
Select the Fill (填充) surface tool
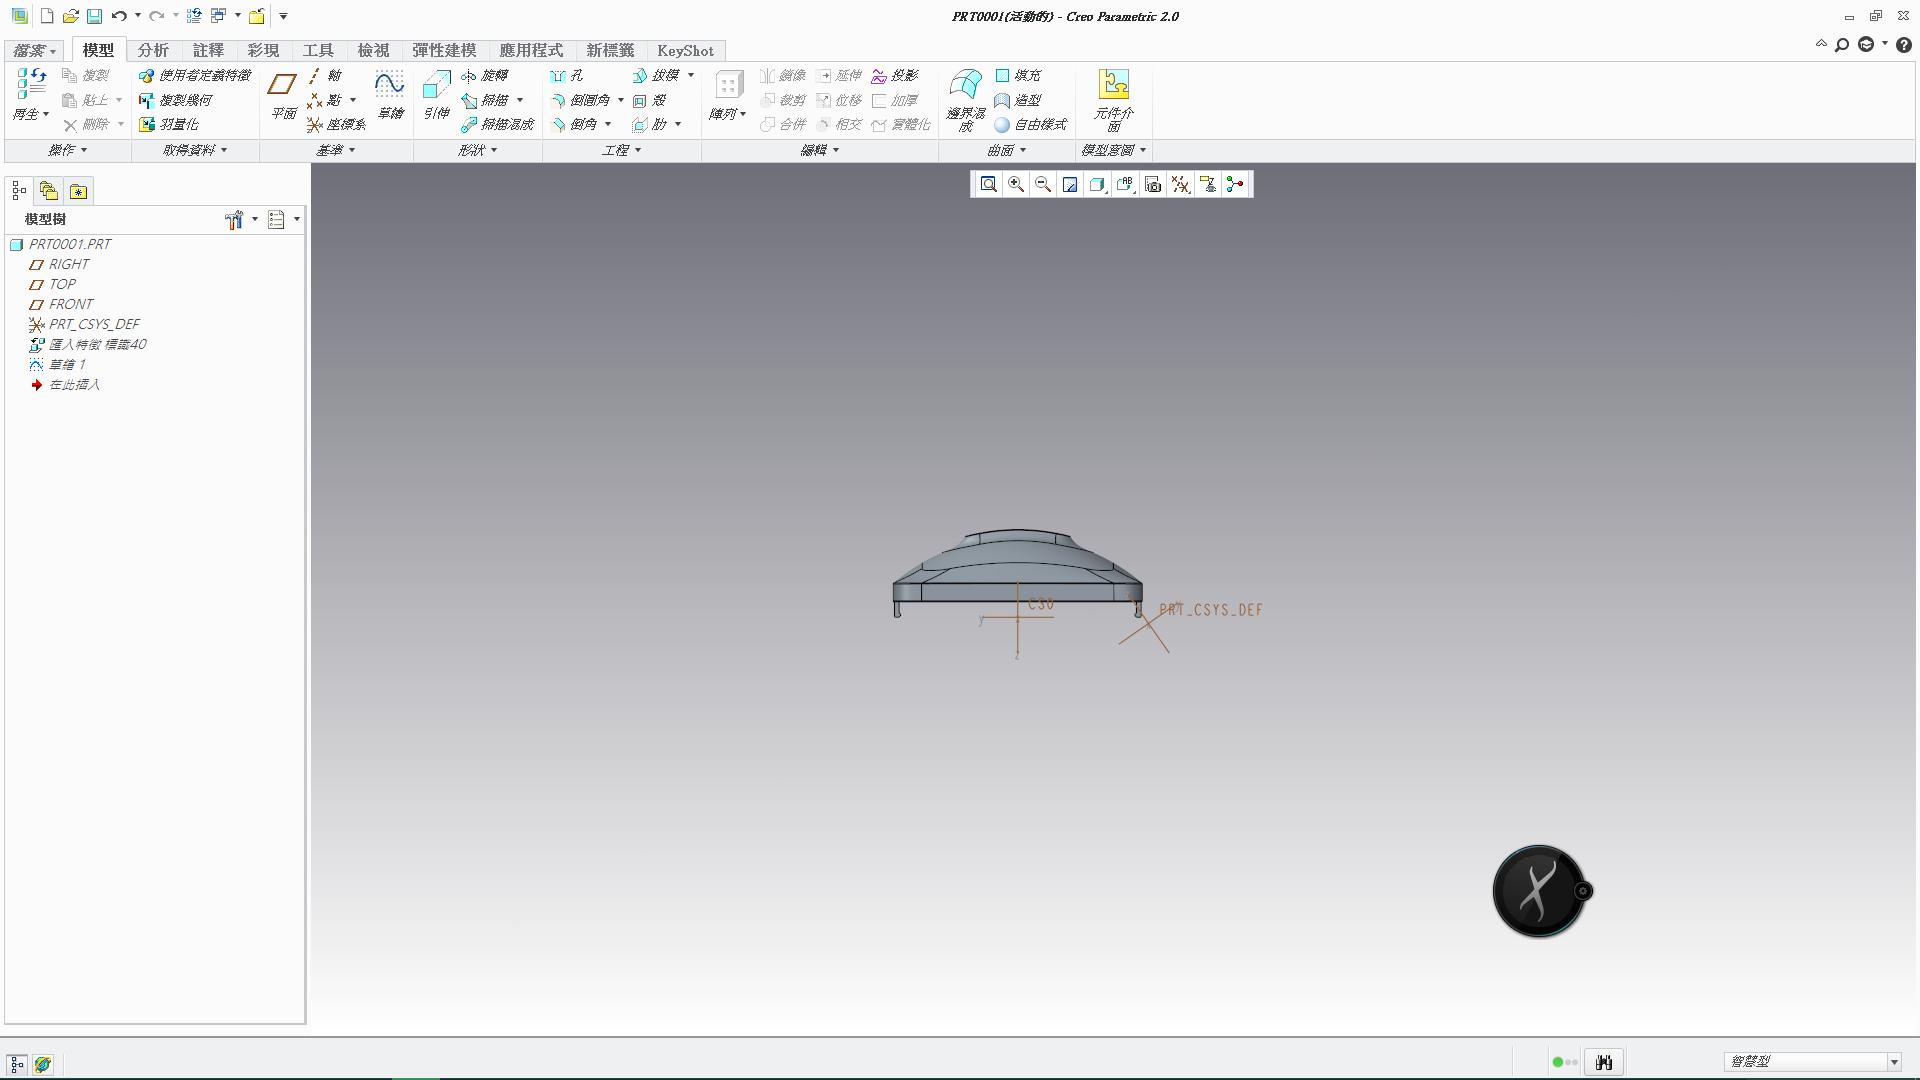pos(1018,76)
